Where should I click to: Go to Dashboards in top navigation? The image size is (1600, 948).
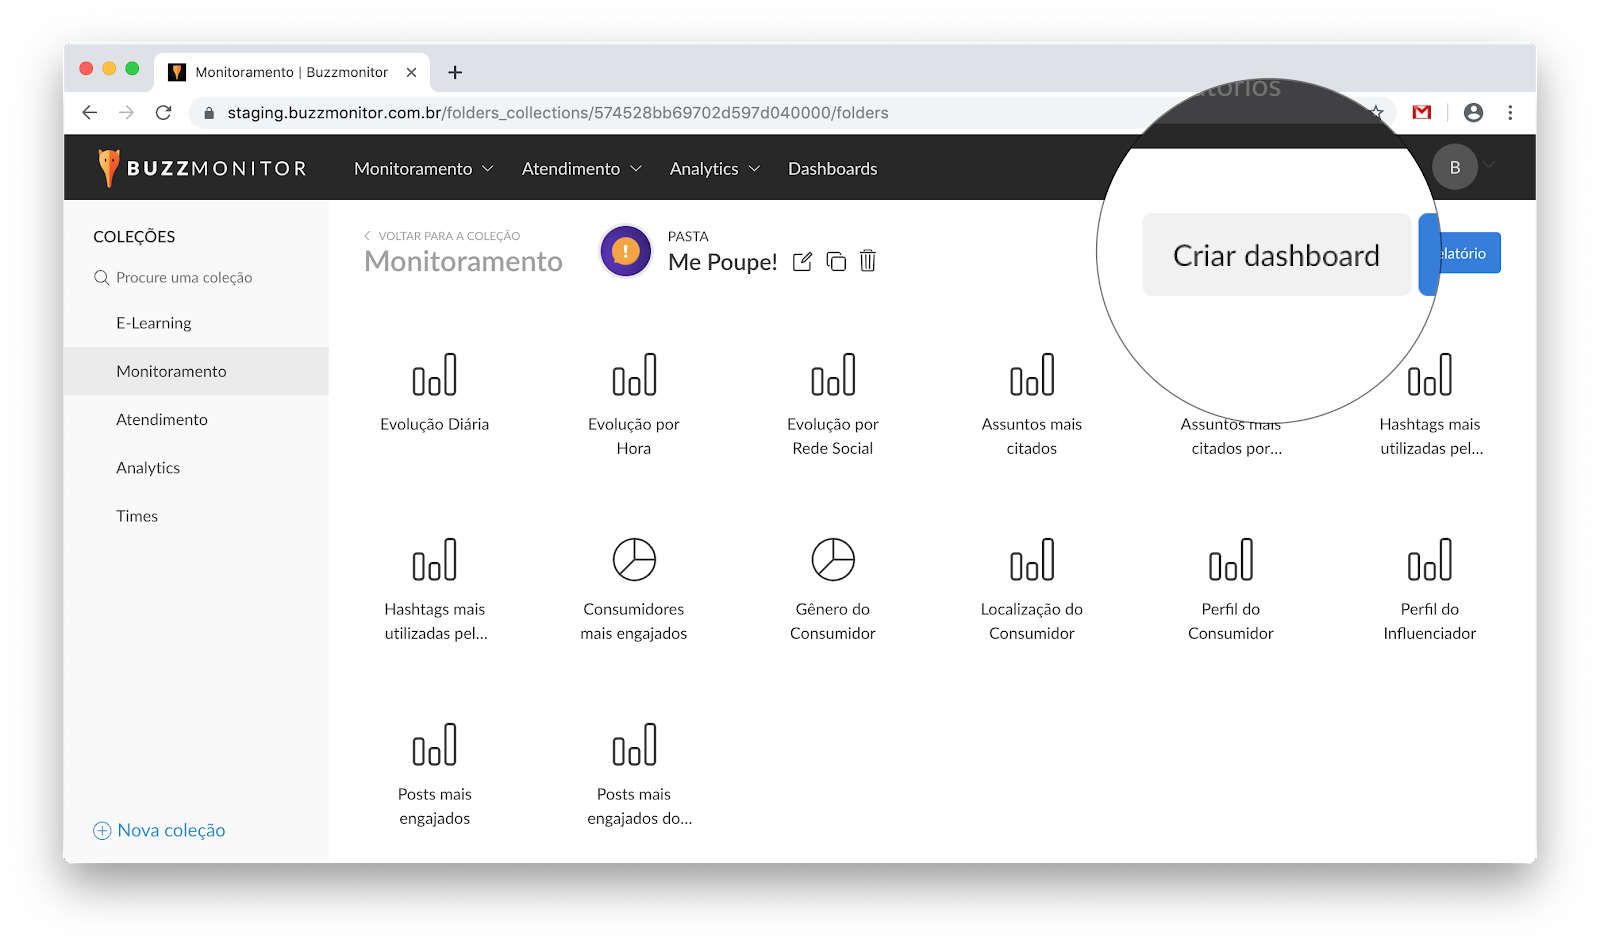[x=832, y=169]
